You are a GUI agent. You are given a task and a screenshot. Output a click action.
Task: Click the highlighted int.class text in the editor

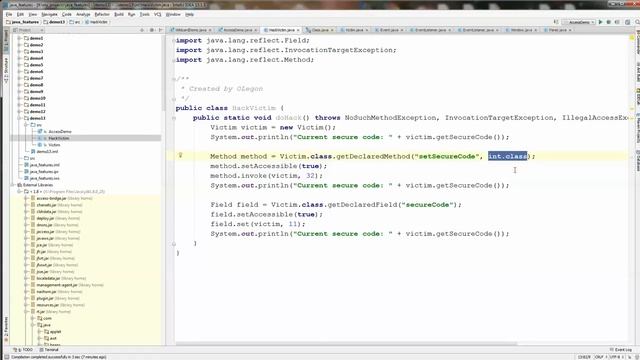pos(507,156)
